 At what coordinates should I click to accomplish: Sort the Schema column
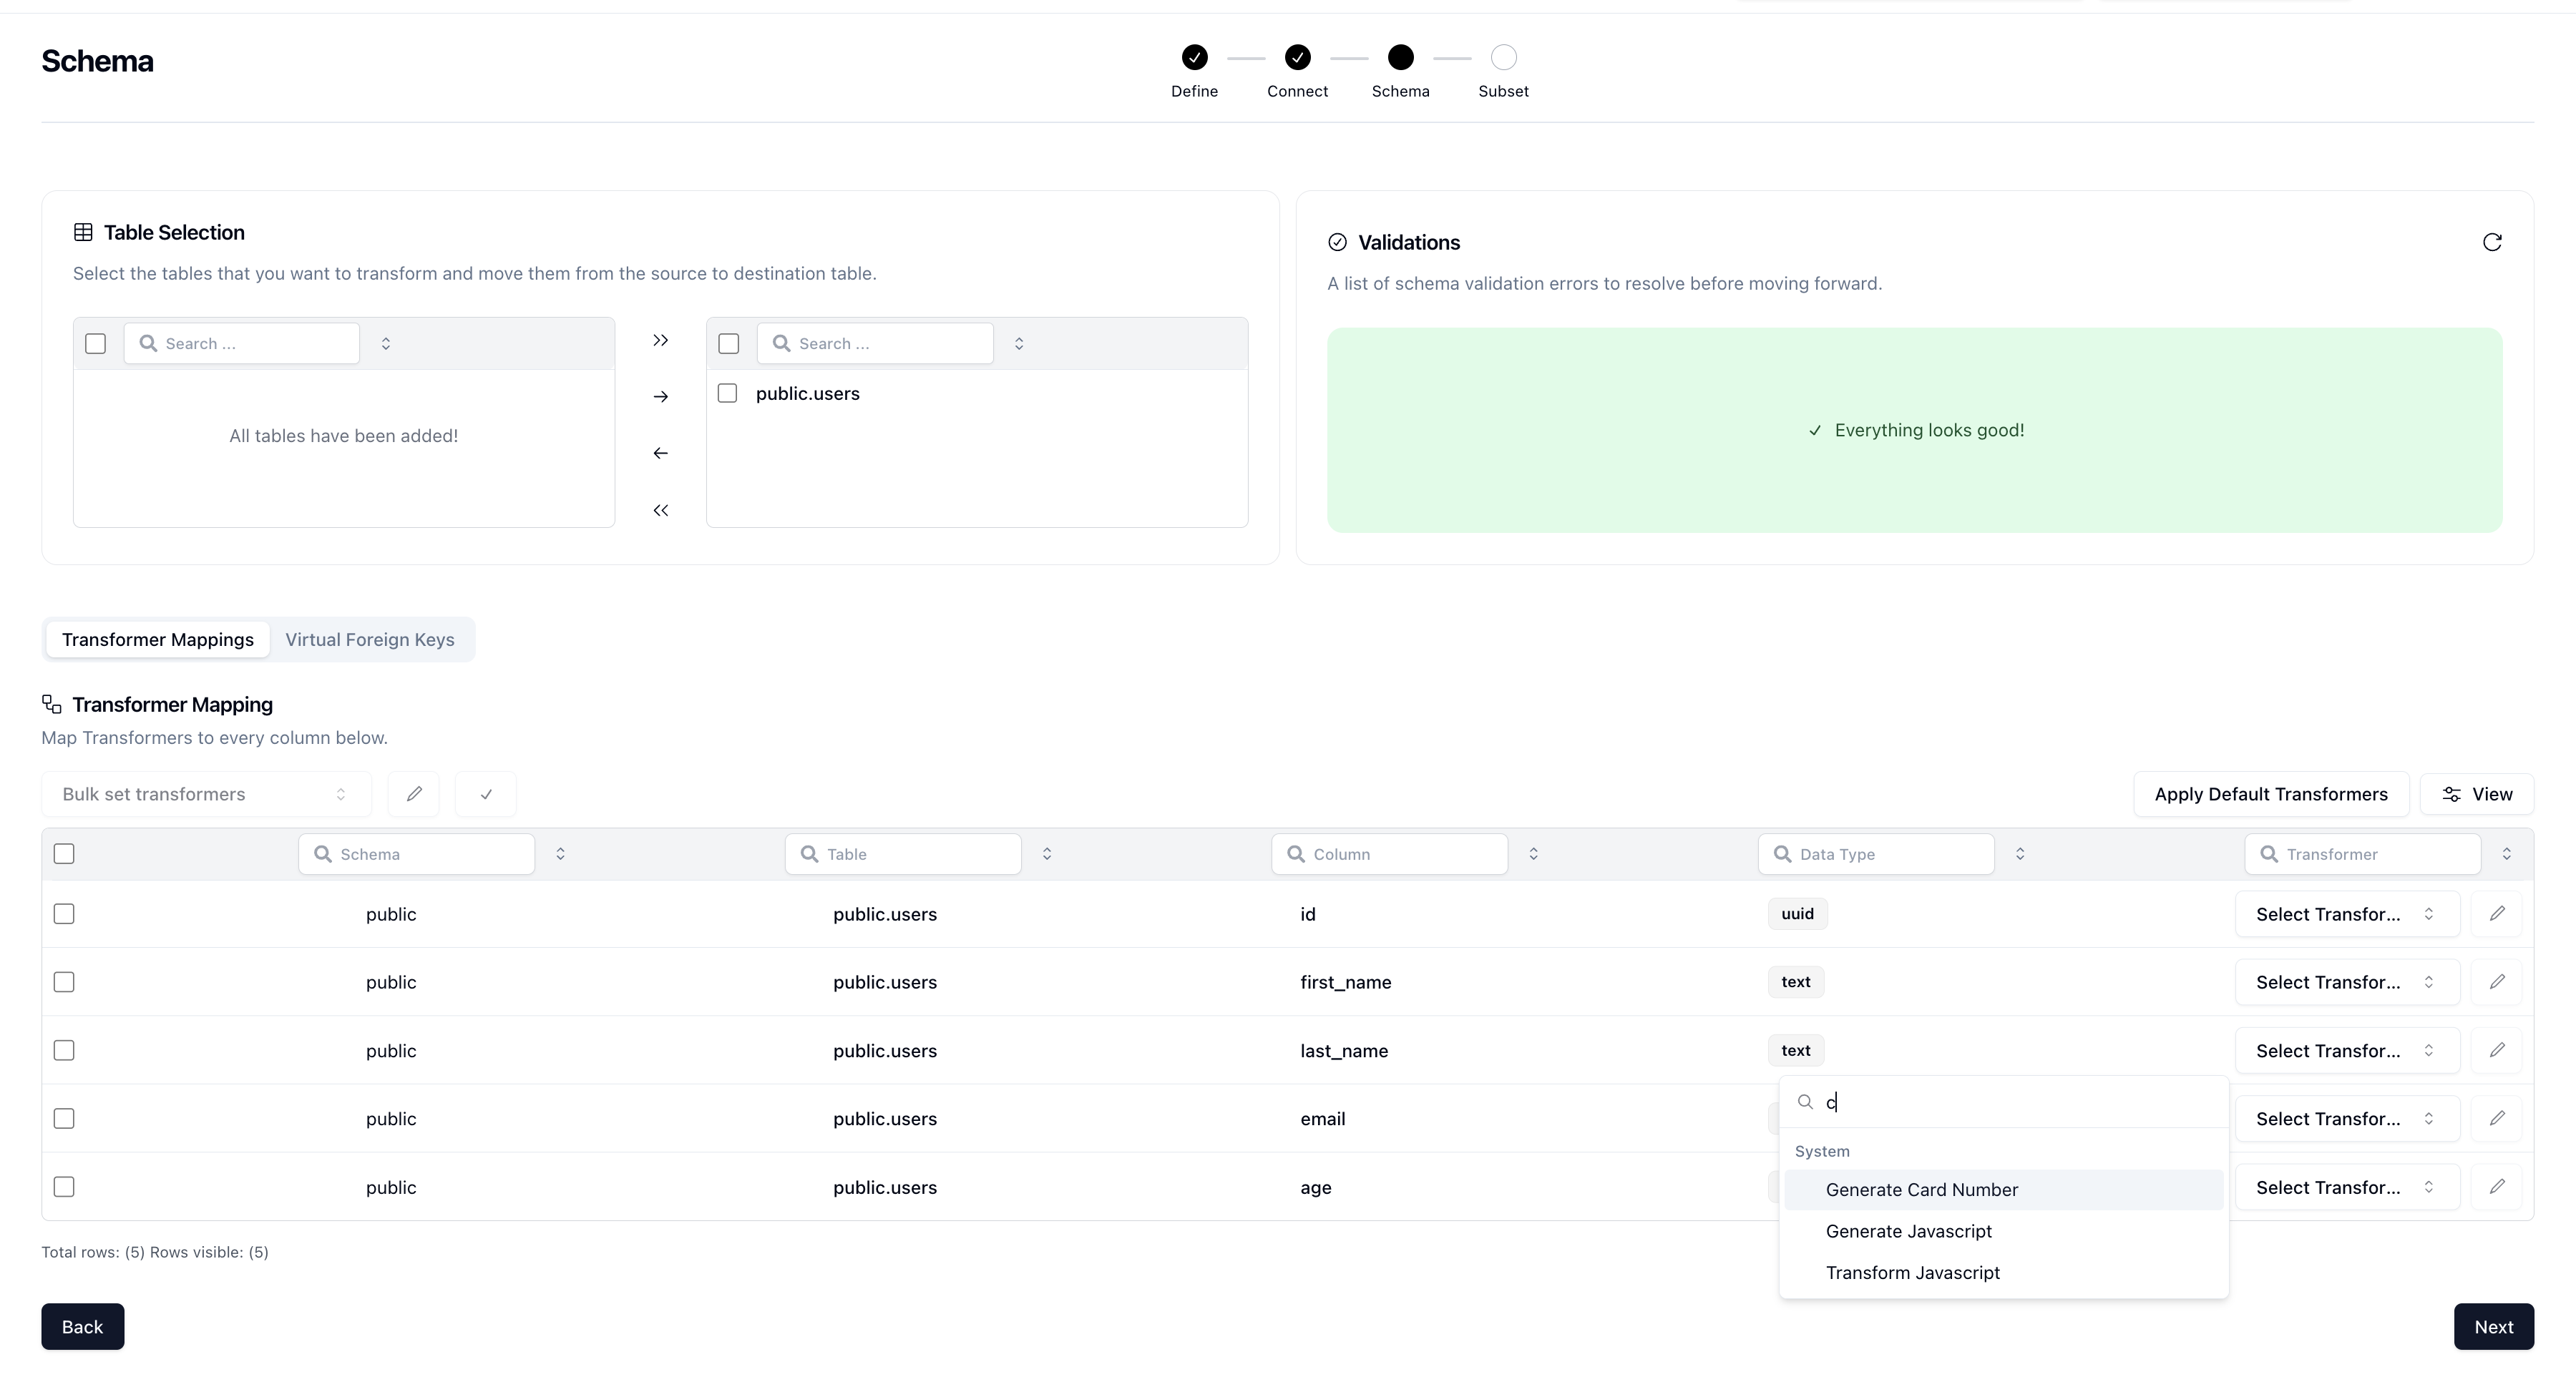point(560,854)
